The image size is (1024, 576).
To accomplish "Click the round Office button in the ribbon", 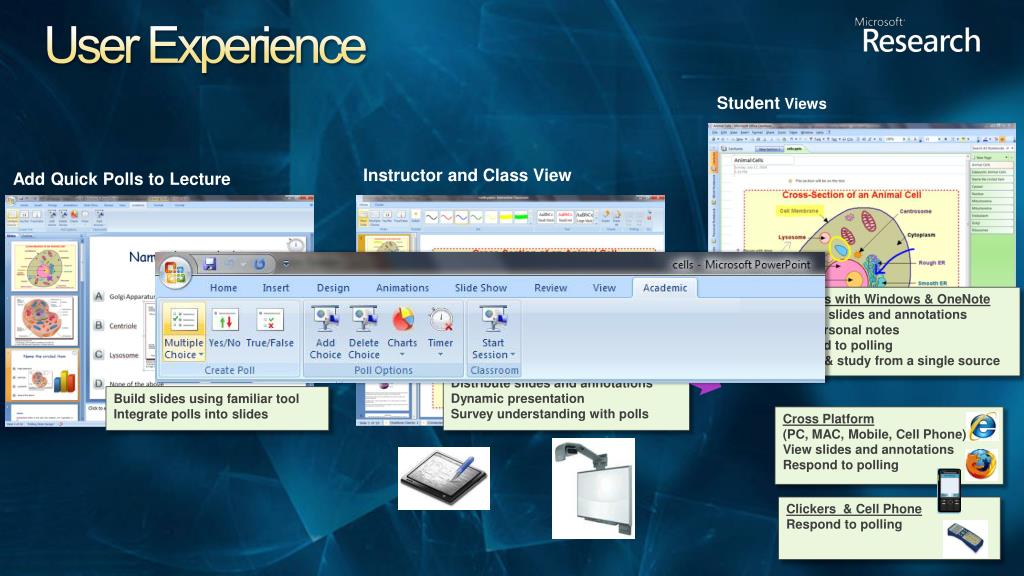I will point(175,271).
